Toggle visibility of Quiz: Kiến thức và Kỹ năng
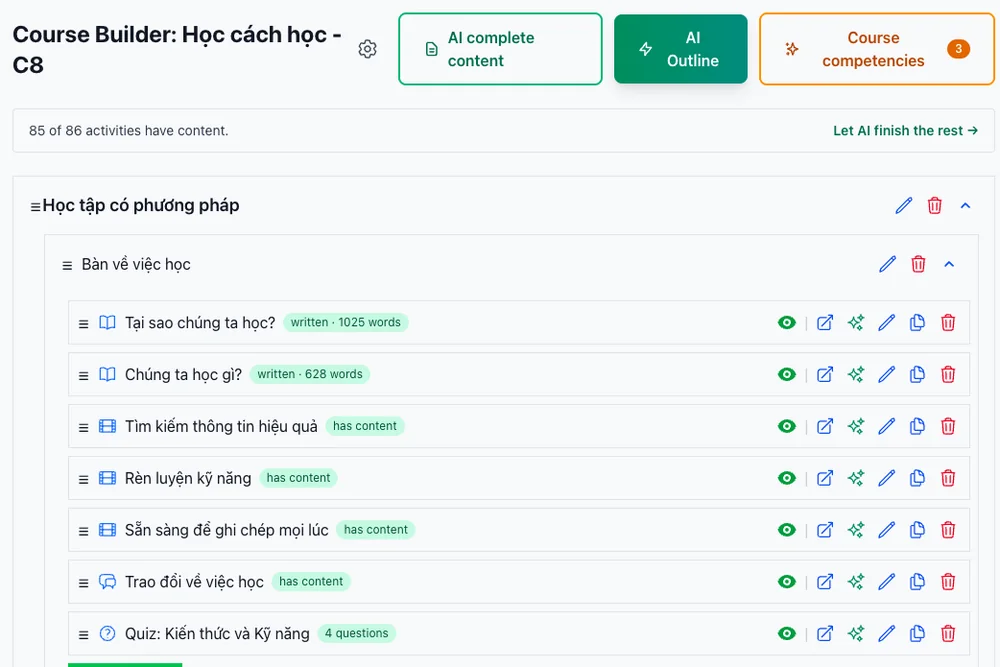This screenshot has height=667, width=1000. point(787,633)
